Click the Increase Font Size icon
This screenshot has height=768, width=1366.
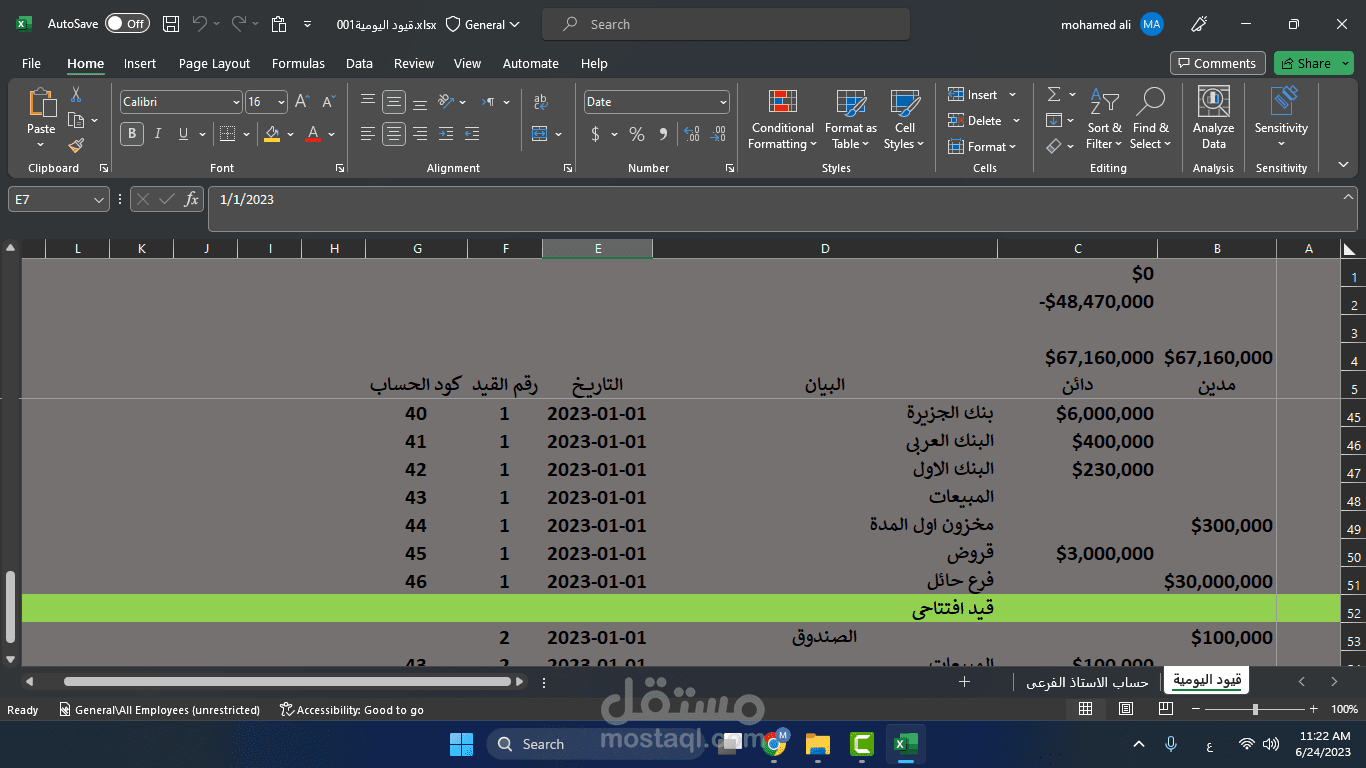point(302,102)
